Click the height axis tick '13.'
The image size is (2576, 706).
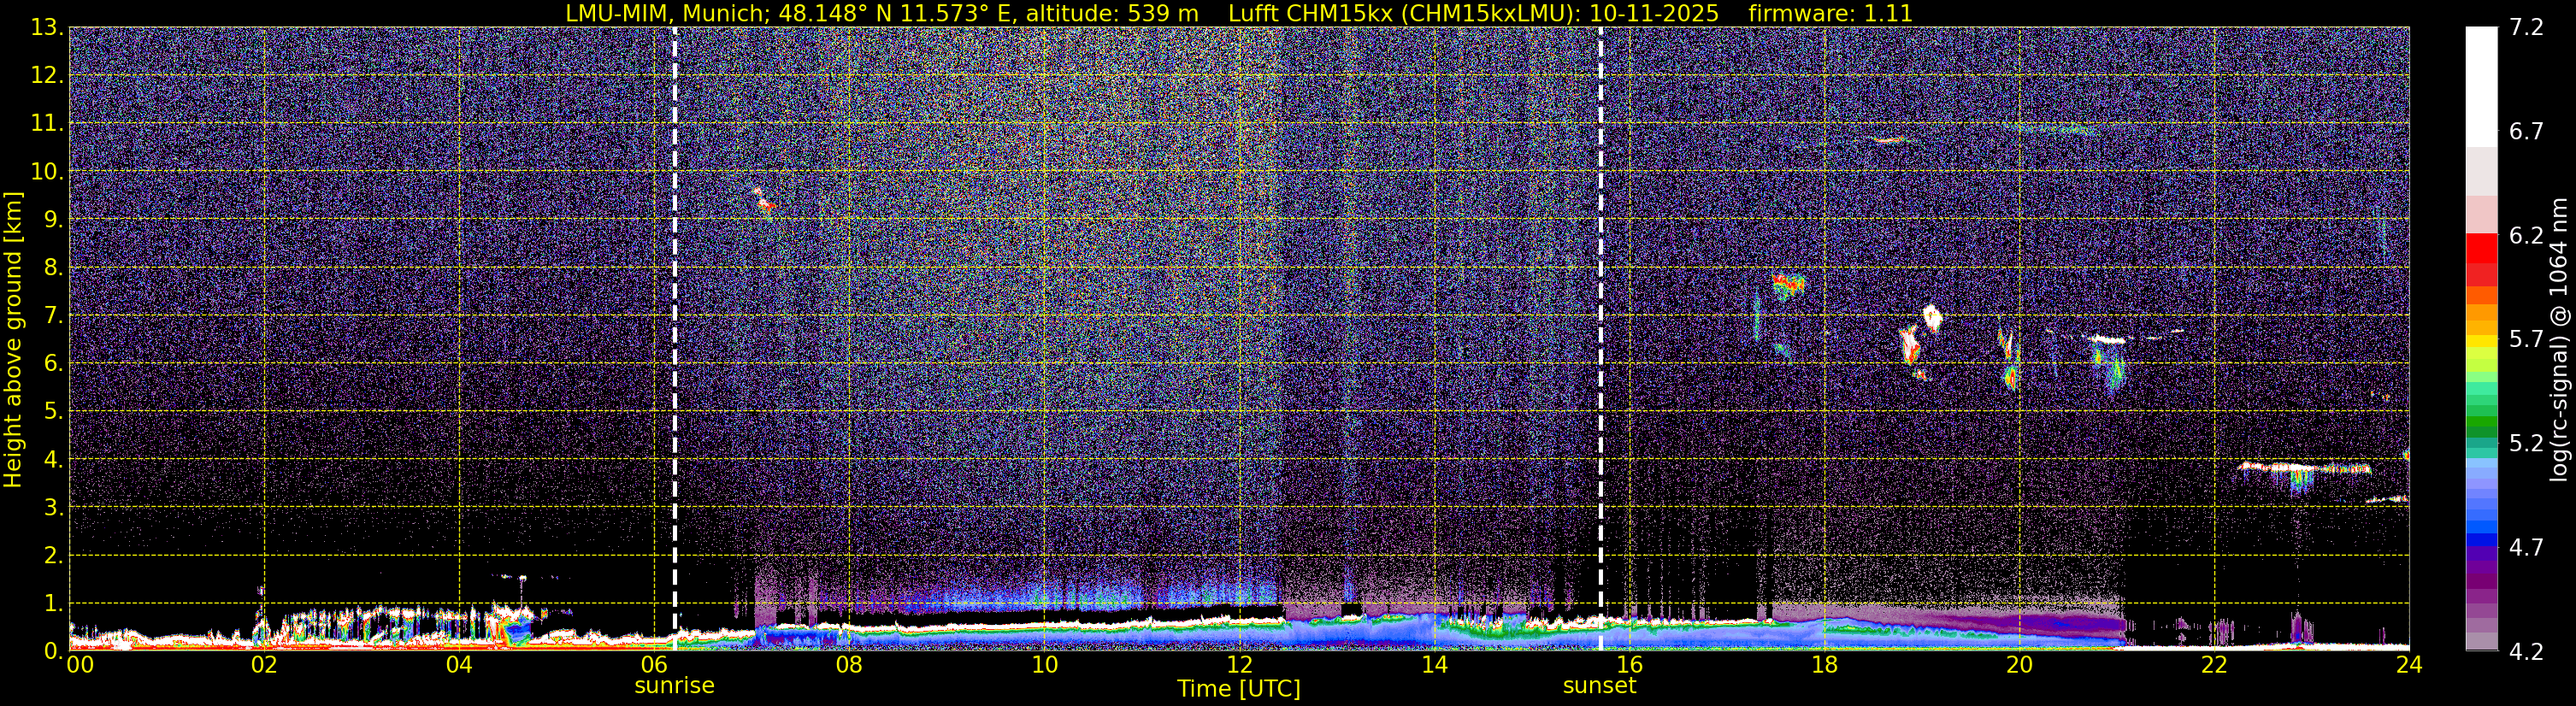[47, 28]
